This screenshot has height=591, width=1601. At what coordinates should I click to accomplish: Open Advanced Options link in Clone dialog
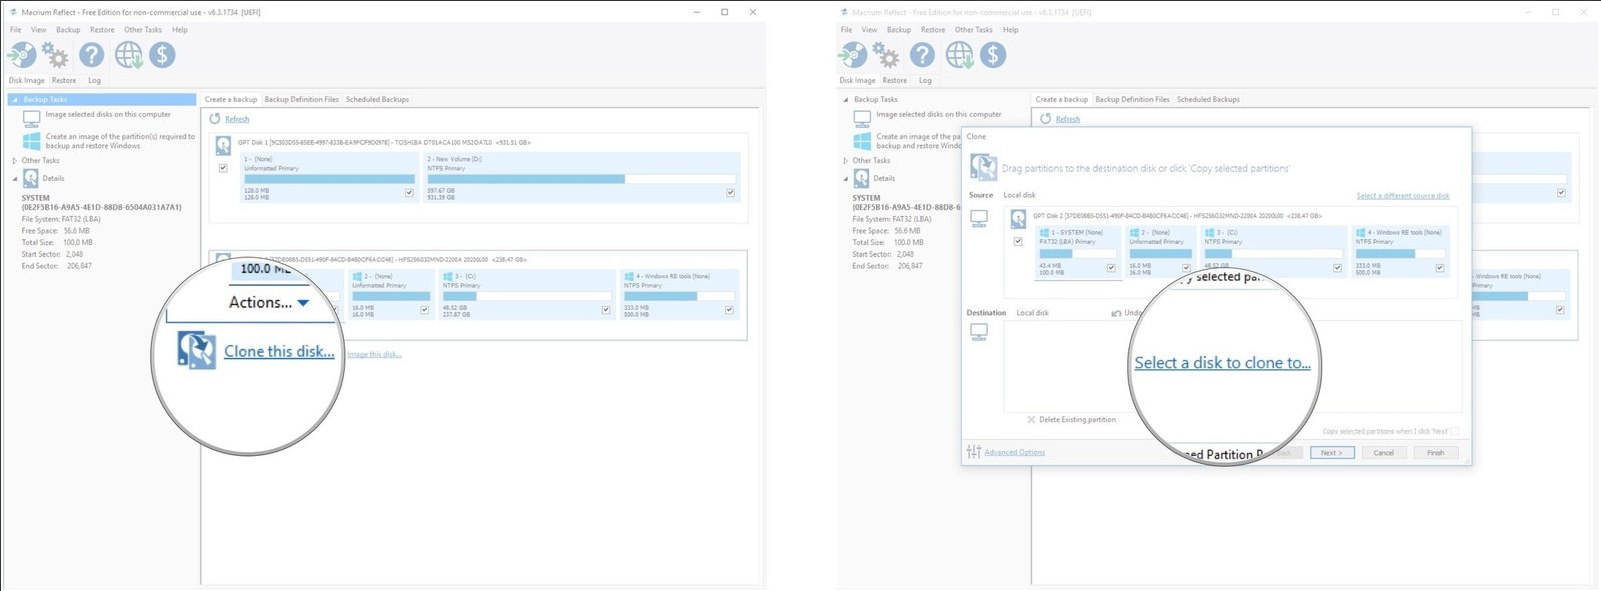click(x=1014, y=452)
